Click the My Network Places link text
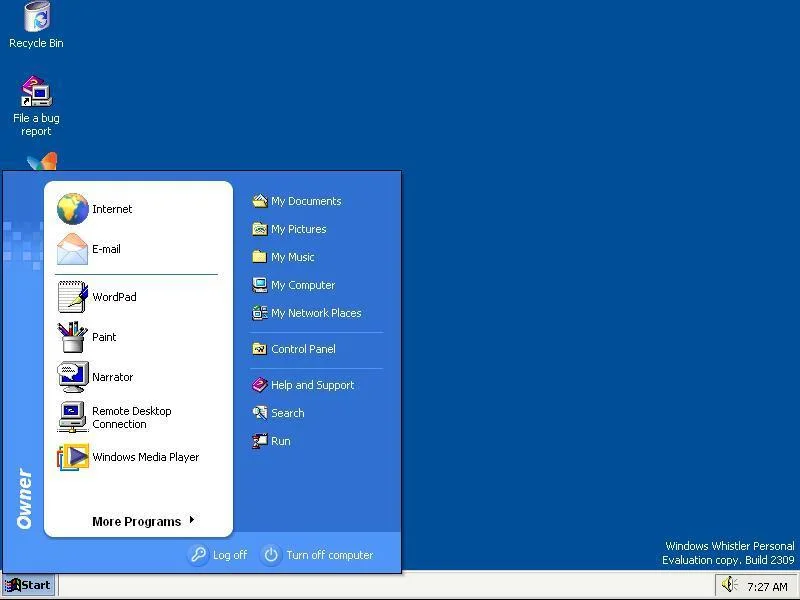 tap(316, 313)
